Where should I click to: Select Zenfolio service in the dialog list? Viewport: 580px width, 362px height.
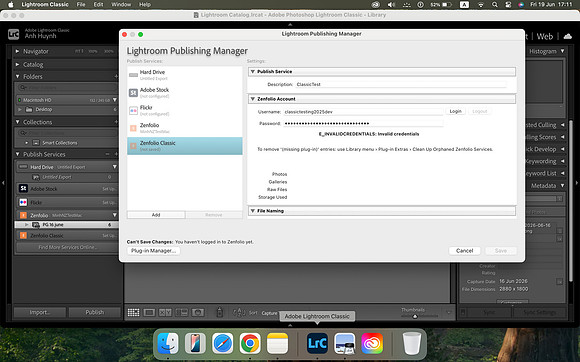click(x=185, y=128)
